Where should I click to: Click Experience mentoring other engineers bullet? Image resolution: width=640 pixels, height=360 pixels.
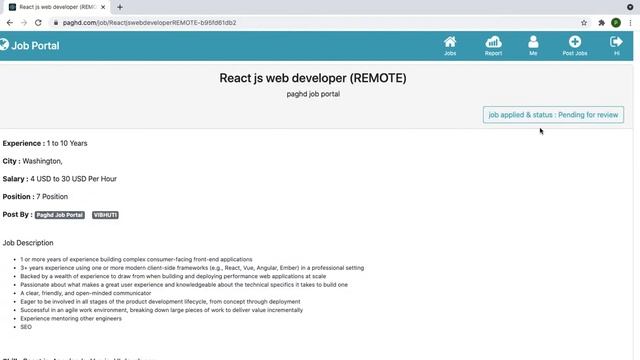tap(71, 318)
